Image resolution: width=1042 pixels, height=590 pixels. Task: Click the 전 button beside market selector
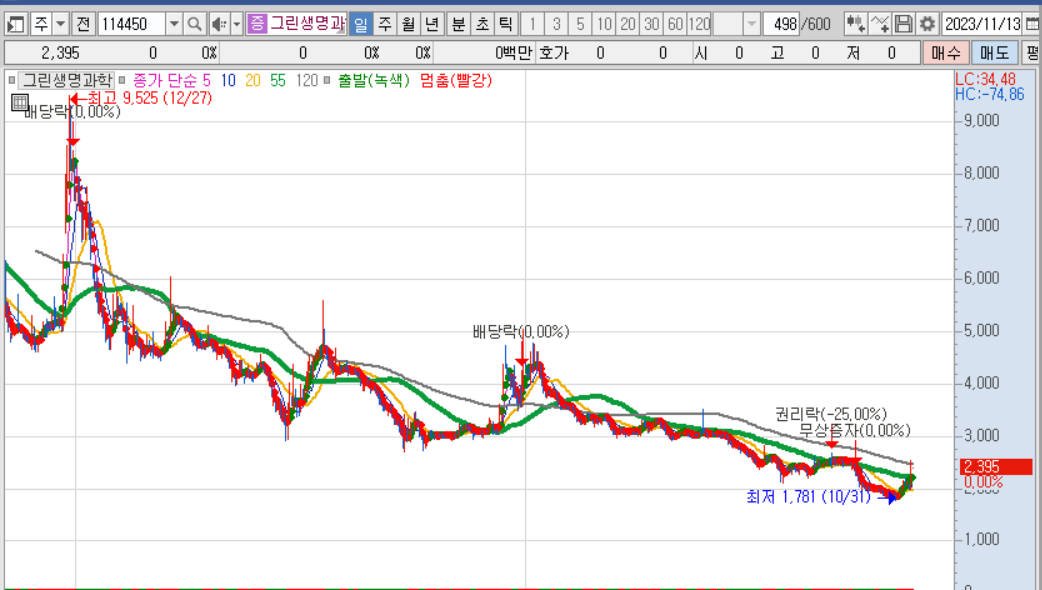coord(83,25)
